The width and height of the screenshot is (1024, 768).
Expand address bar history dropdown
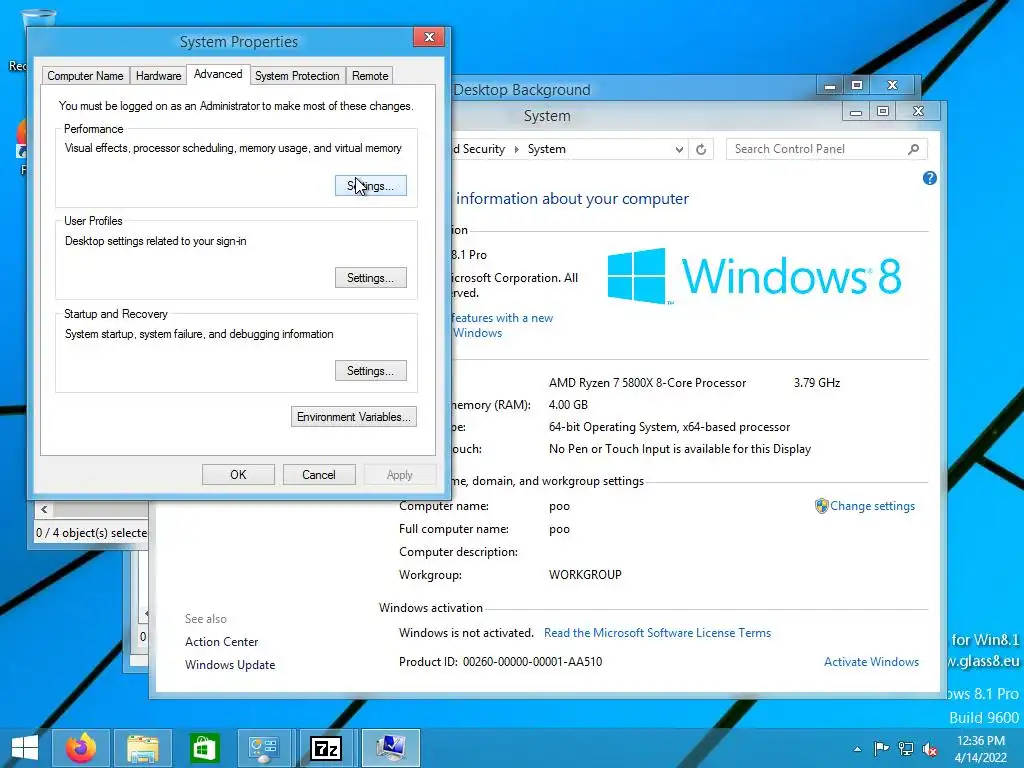679,149
